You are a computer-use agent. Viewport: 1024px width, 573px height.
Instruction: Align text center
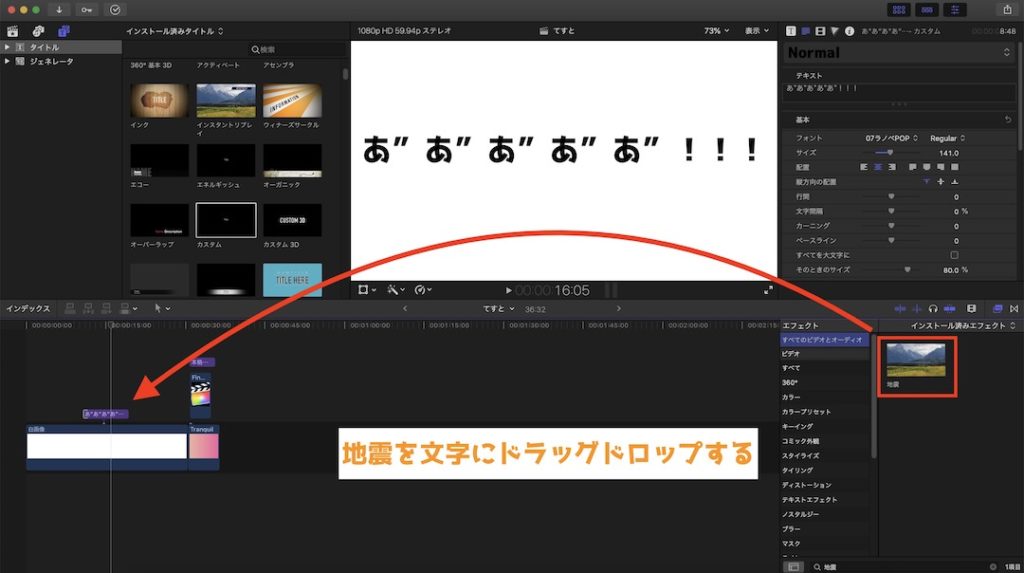(x=878, y=167)
